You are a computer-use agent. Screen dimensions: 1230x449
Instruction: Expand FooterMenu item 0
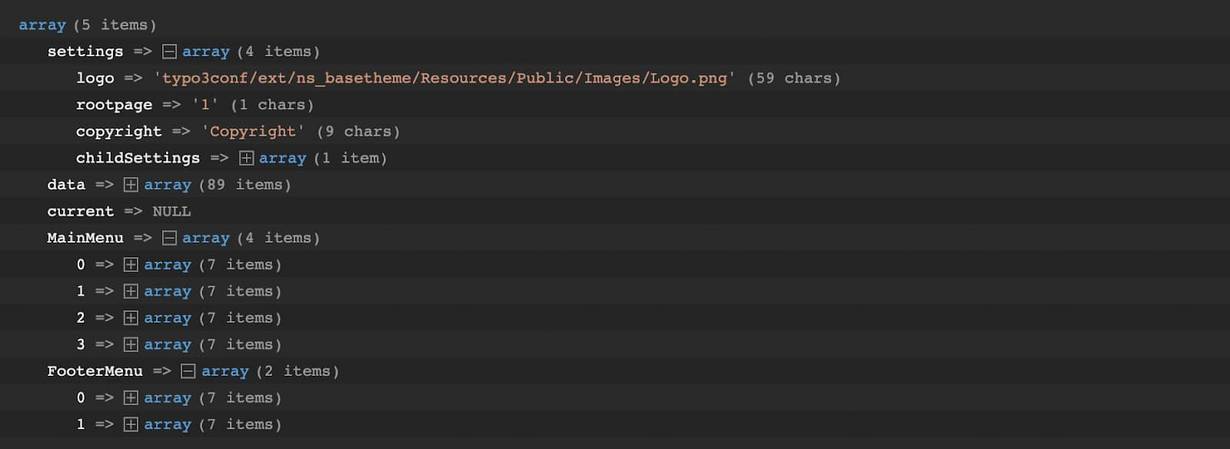click(131, 398)
